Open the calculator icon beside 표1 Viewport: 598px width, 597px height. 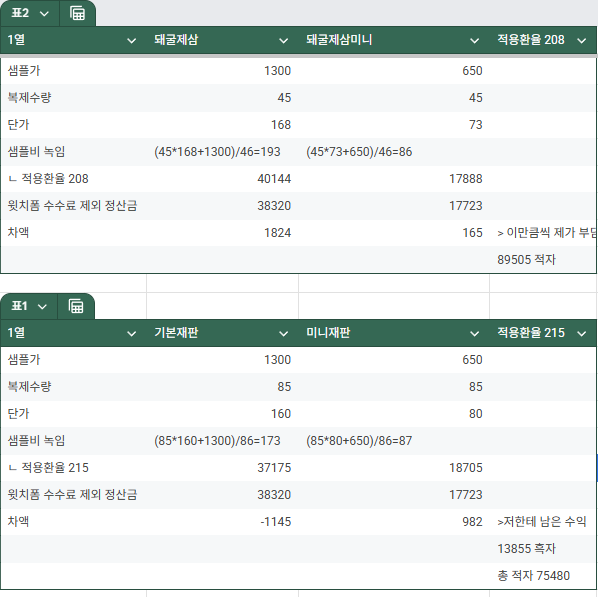point(76,306)
